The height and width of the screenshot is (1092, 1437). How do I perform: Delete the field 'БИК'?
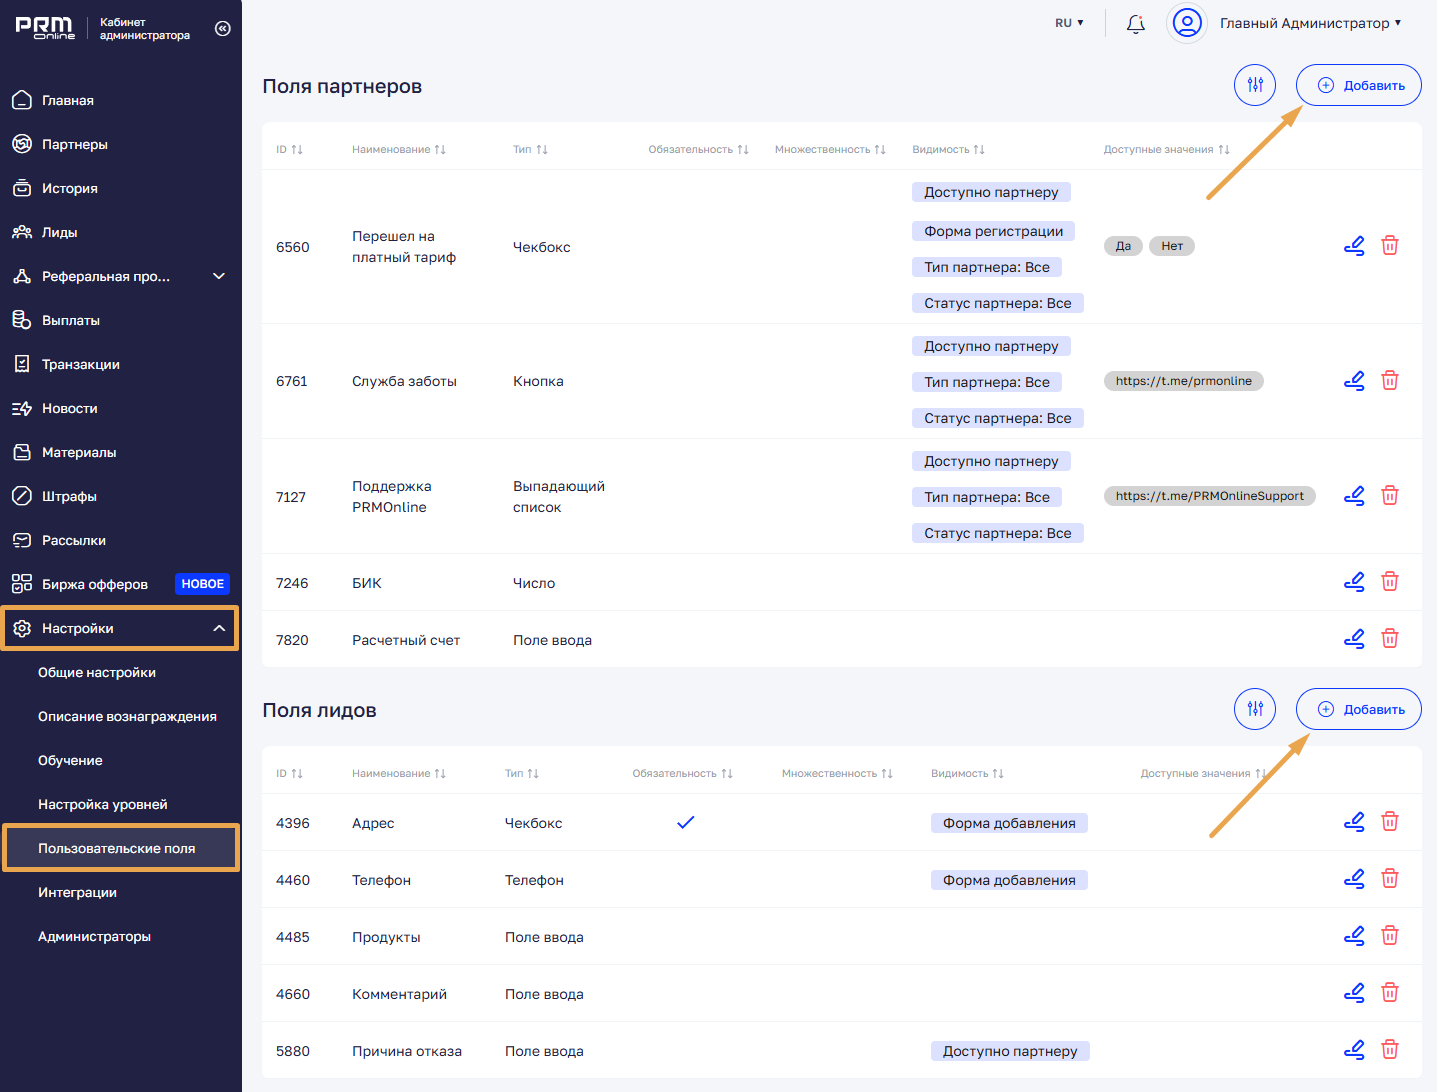click(x=1389, y=582)
